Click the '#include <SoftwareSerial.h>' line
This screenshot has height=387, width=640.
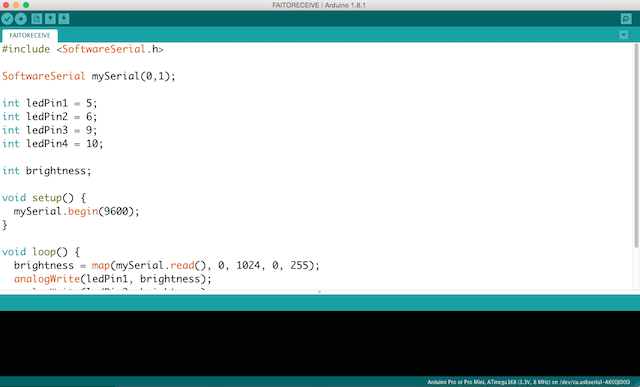(83, 49)
